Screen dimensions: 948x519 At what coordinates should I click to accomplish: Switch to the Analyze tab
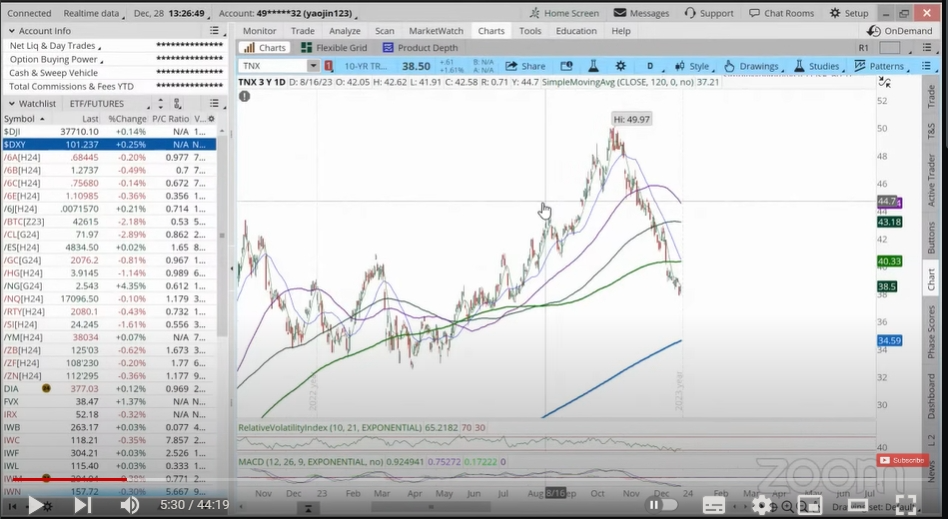pyautogui.click(x=345, y=31)
